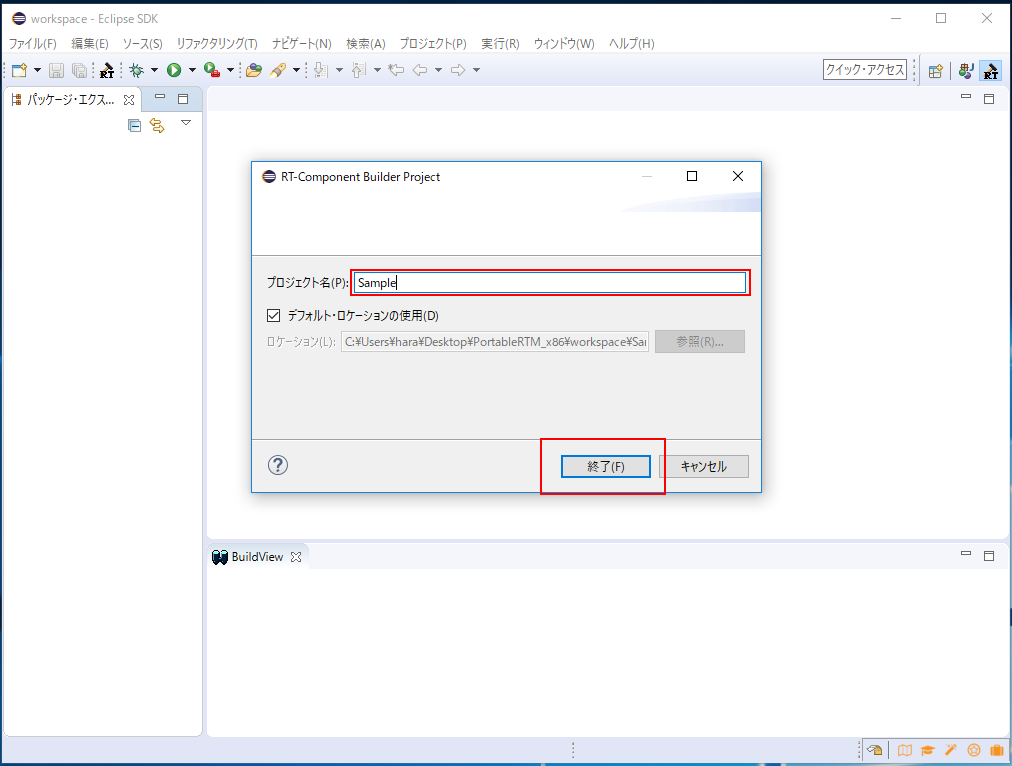Screen dimensions: 1012x766
Task: Select RTC Builder perspective at top right
Action: [x=991, y=70]
